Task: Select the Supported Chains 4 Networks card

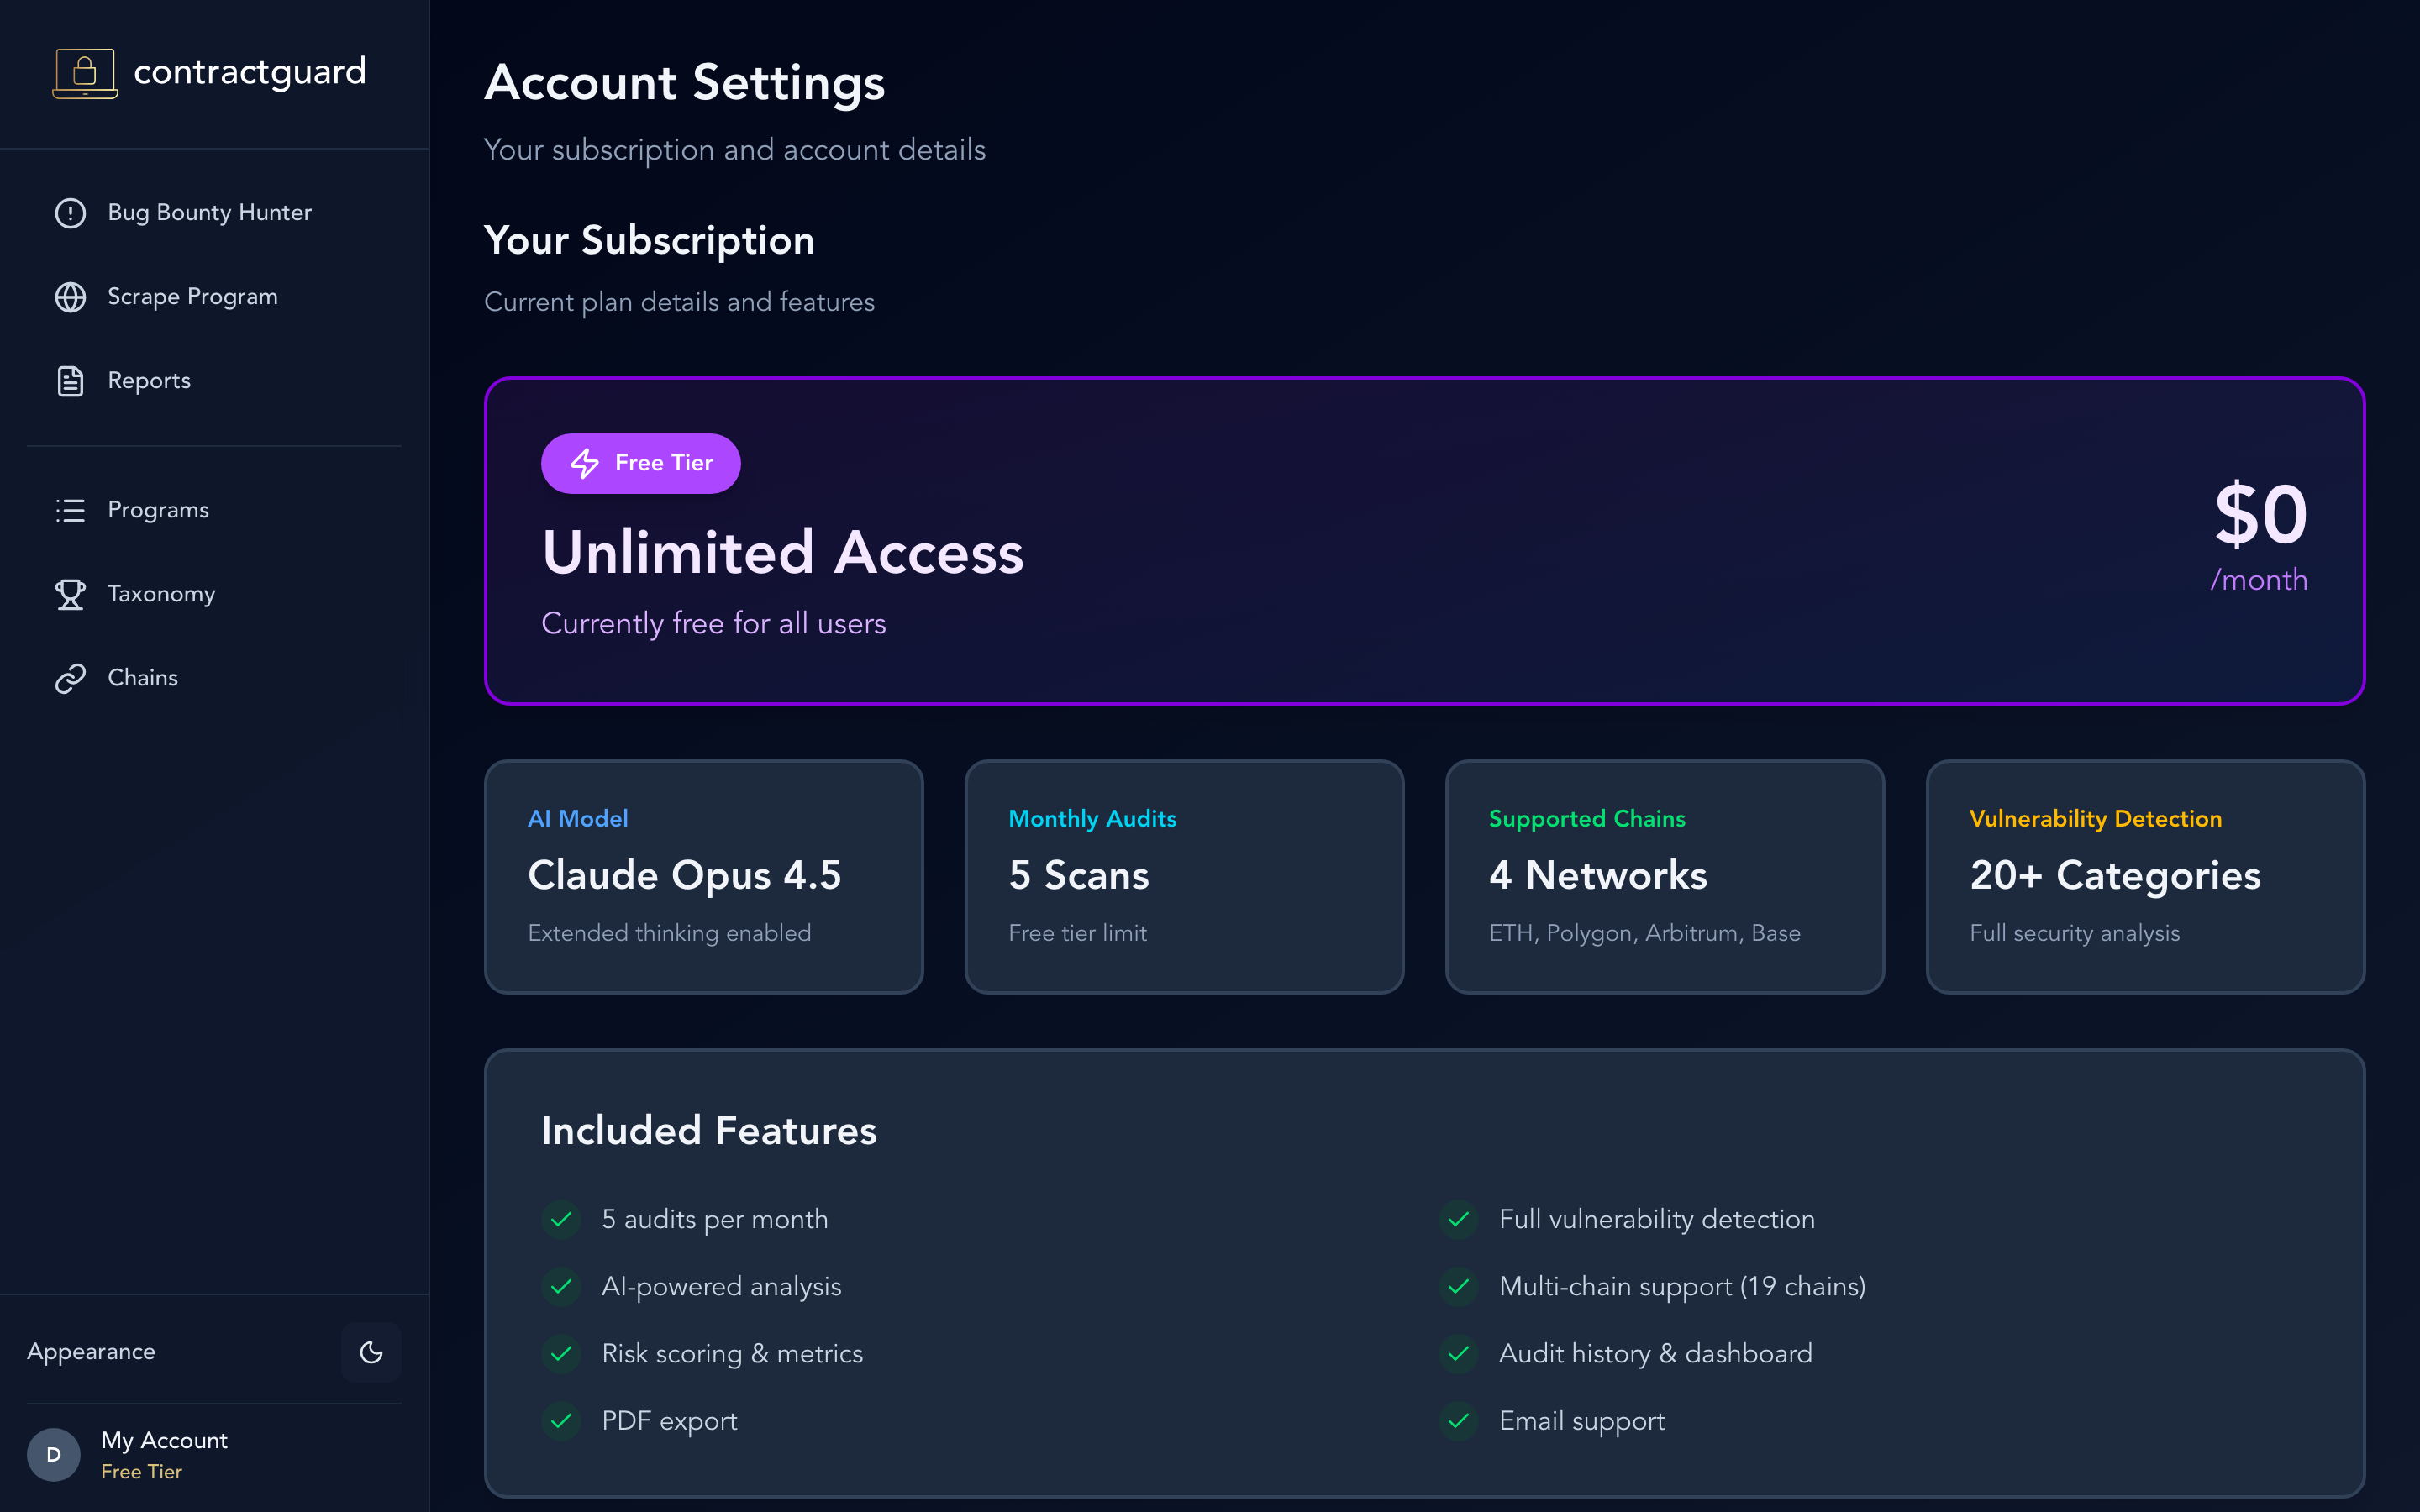Action: click(1665, 877)
